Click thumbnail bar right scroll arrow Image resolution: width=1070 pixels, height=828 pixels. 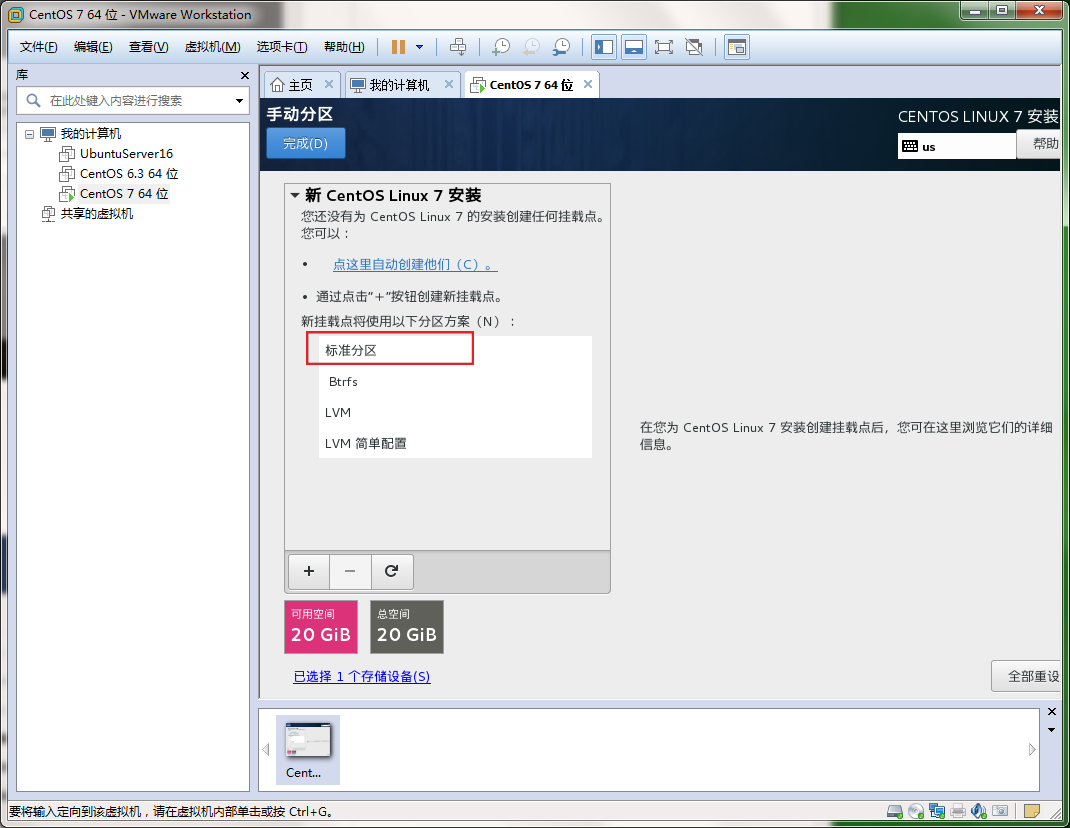[1032, 750]
